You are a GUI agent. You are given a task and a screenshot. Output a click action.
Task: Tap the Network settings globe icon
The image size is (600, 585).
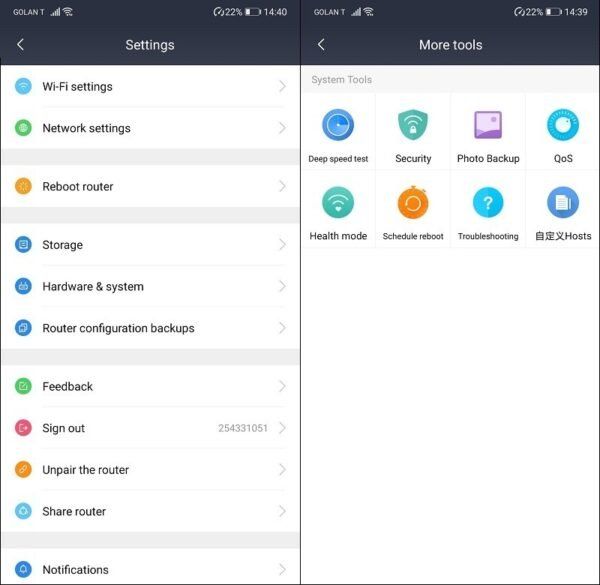[23, 128]
